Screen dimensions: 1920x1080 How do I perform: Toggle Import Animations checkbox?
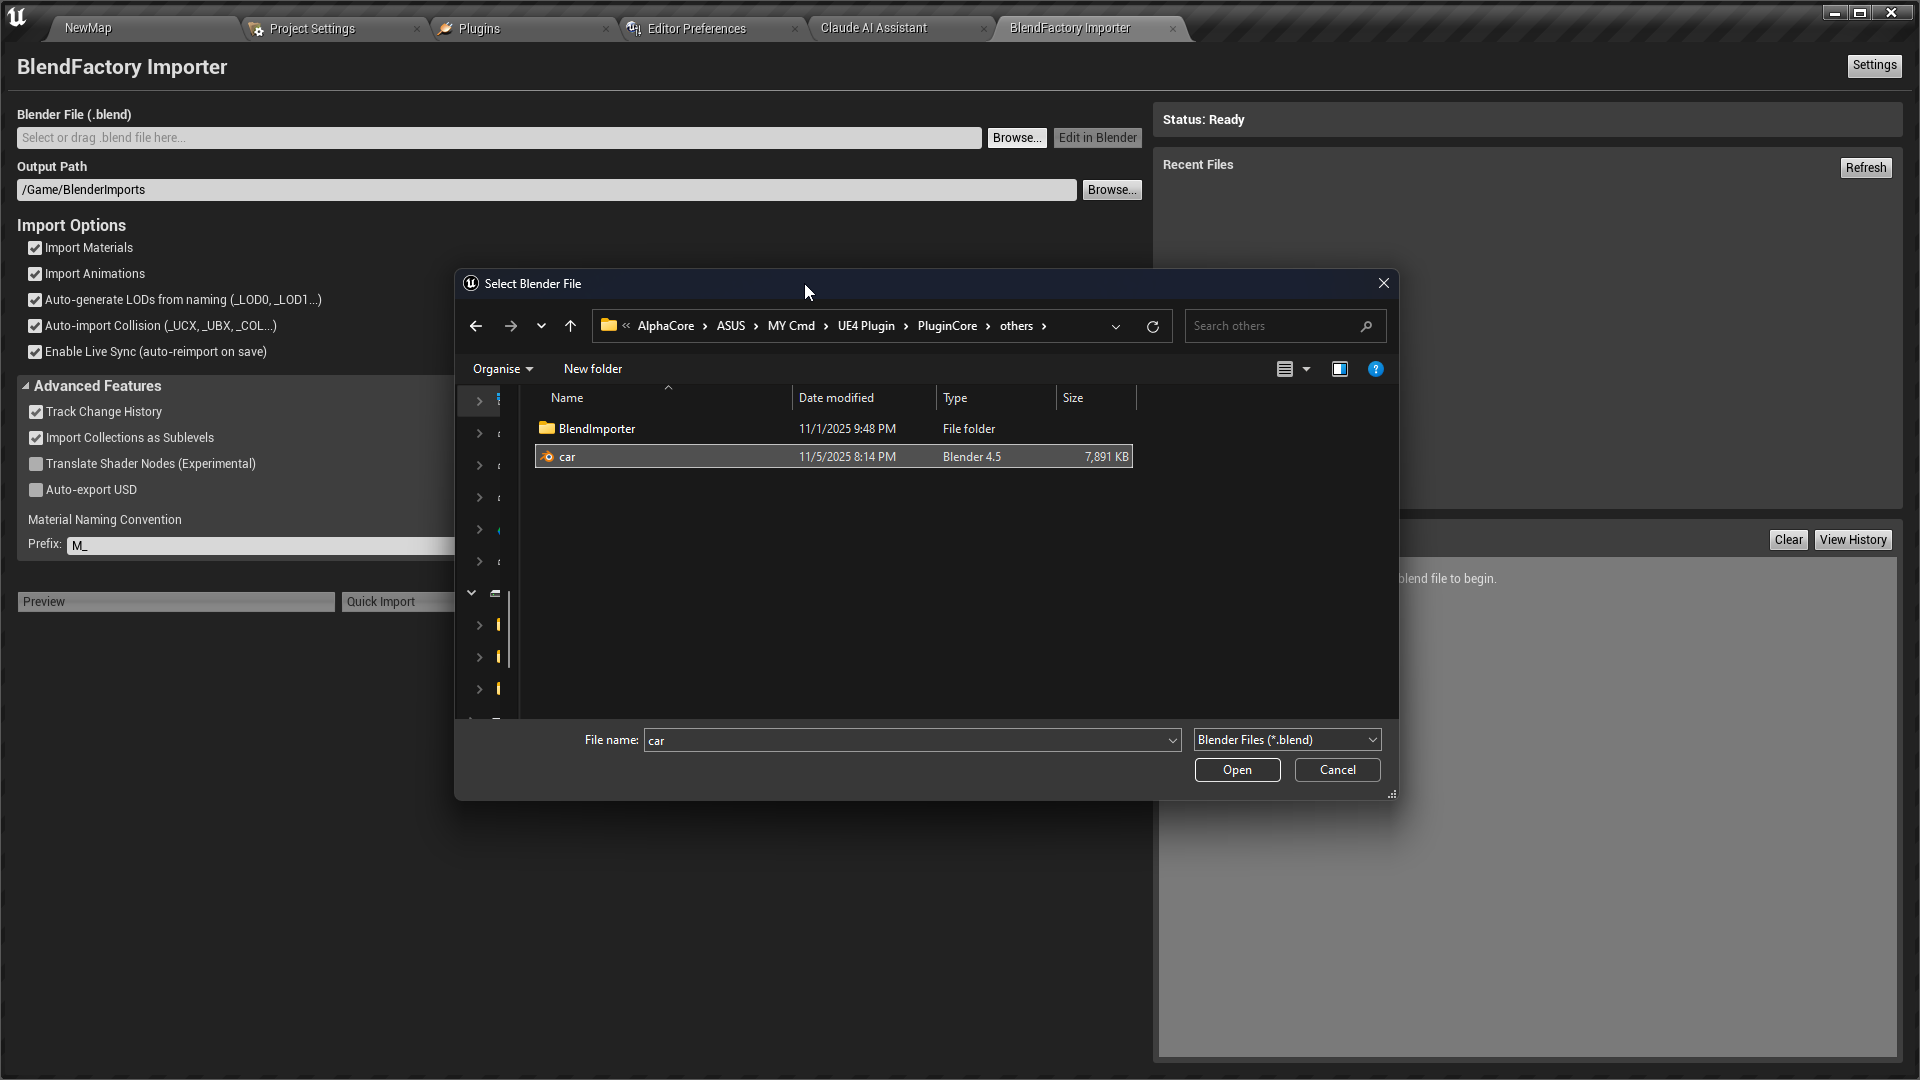click(35, 274)
